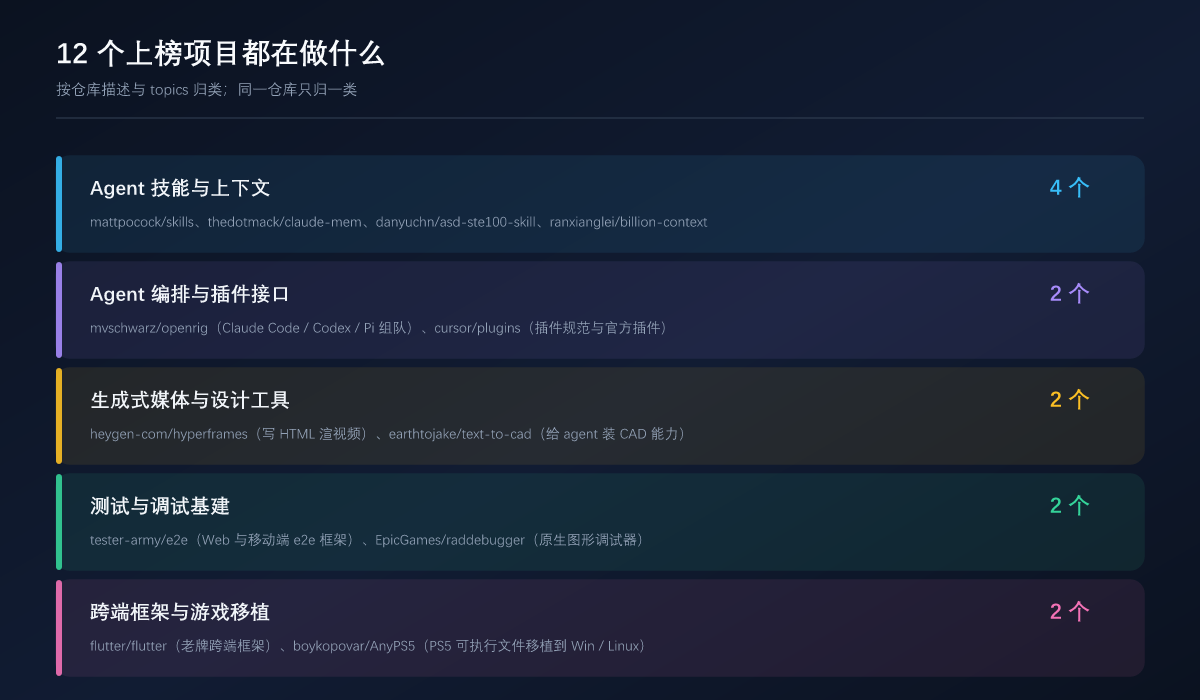Click the repo list starting with mattpocock/skills
Viewport: 1200px width, 700px height.
pyautogui.click(x=399, y=222)
